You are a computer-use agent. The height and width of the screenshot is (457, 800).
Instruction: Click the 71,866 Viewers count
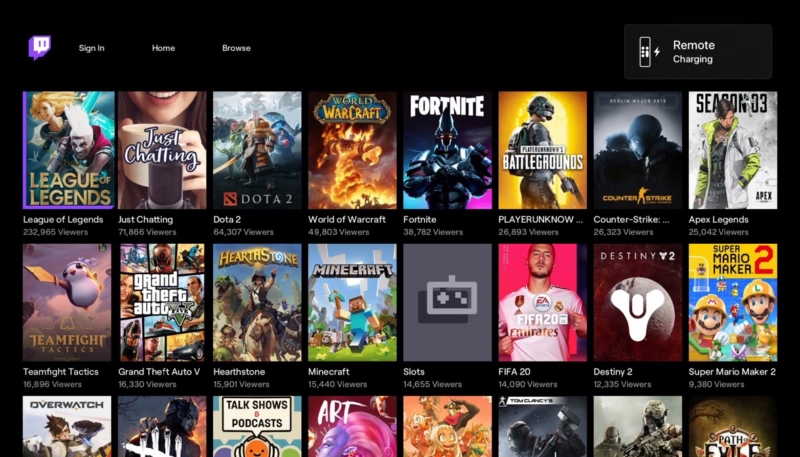(147, 232)
